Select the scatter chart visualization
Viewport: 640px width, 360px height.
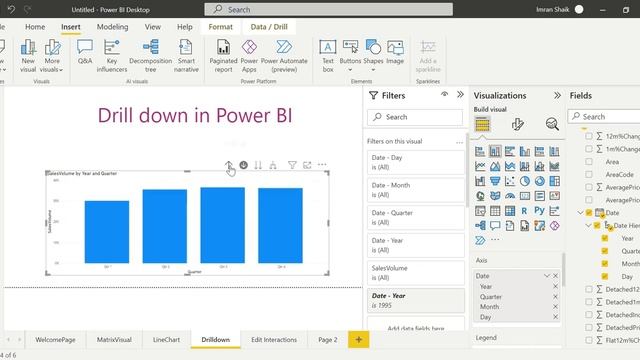click(510, 181)
